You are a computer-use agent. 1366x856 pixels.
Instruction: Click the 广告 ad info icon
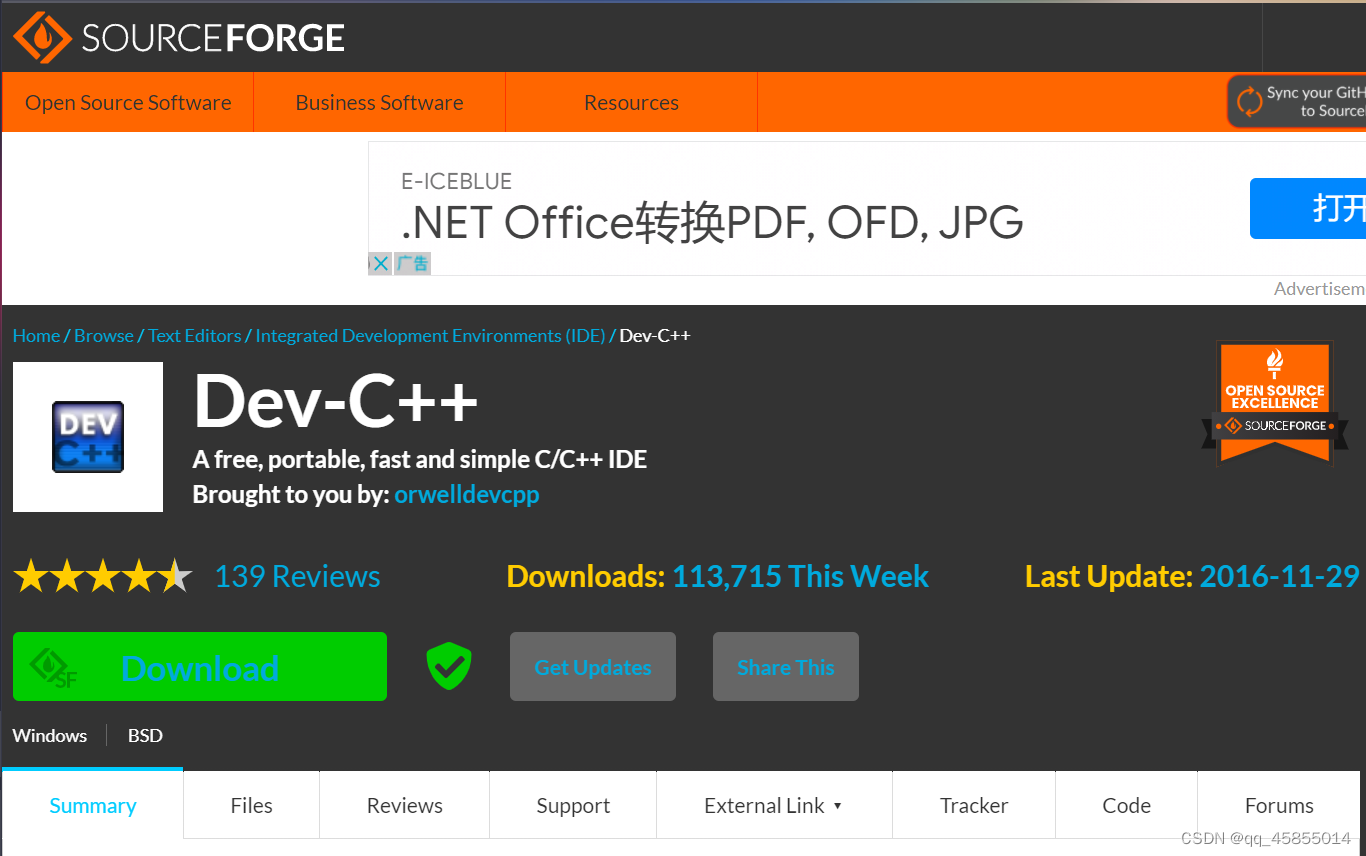point(412,263)
